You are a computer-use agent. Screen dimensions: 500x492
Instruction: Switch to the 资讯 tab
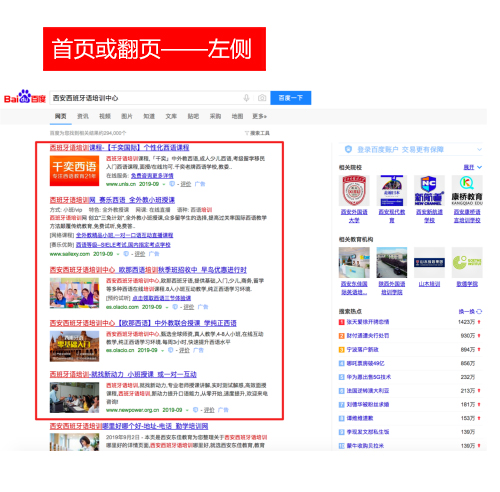tap(83, 116)
